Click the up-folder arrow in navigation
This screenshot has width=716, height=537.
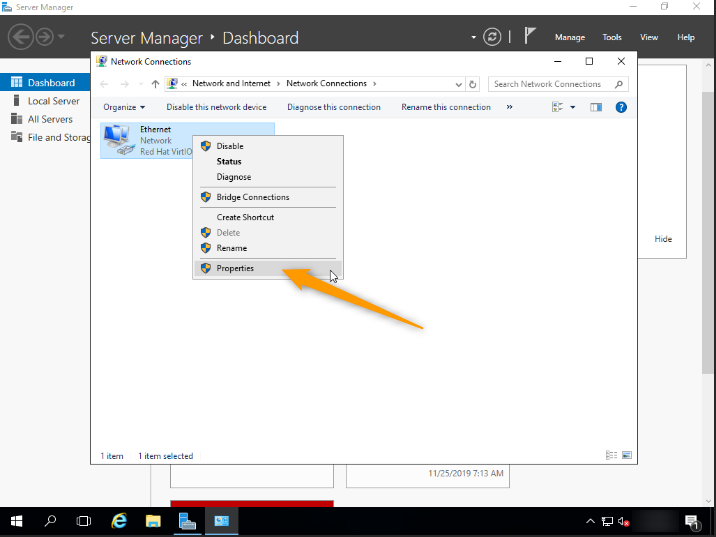[155, 84]
